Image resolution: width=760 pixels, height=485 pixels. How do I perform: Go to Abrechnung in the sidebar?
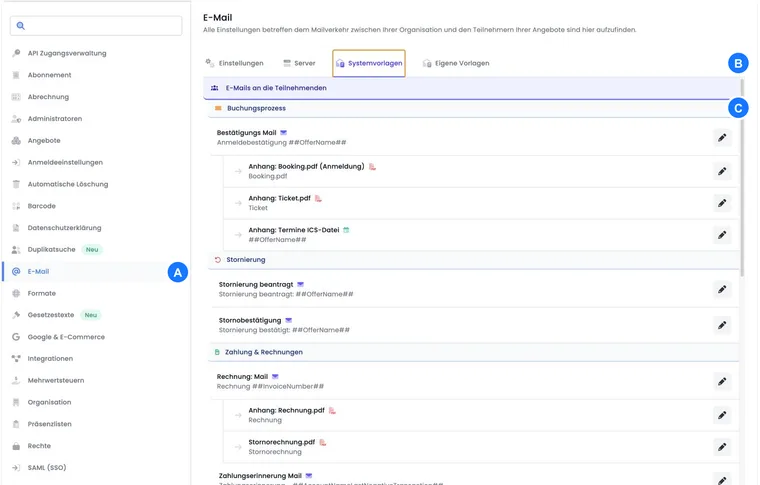pos(48,97)
